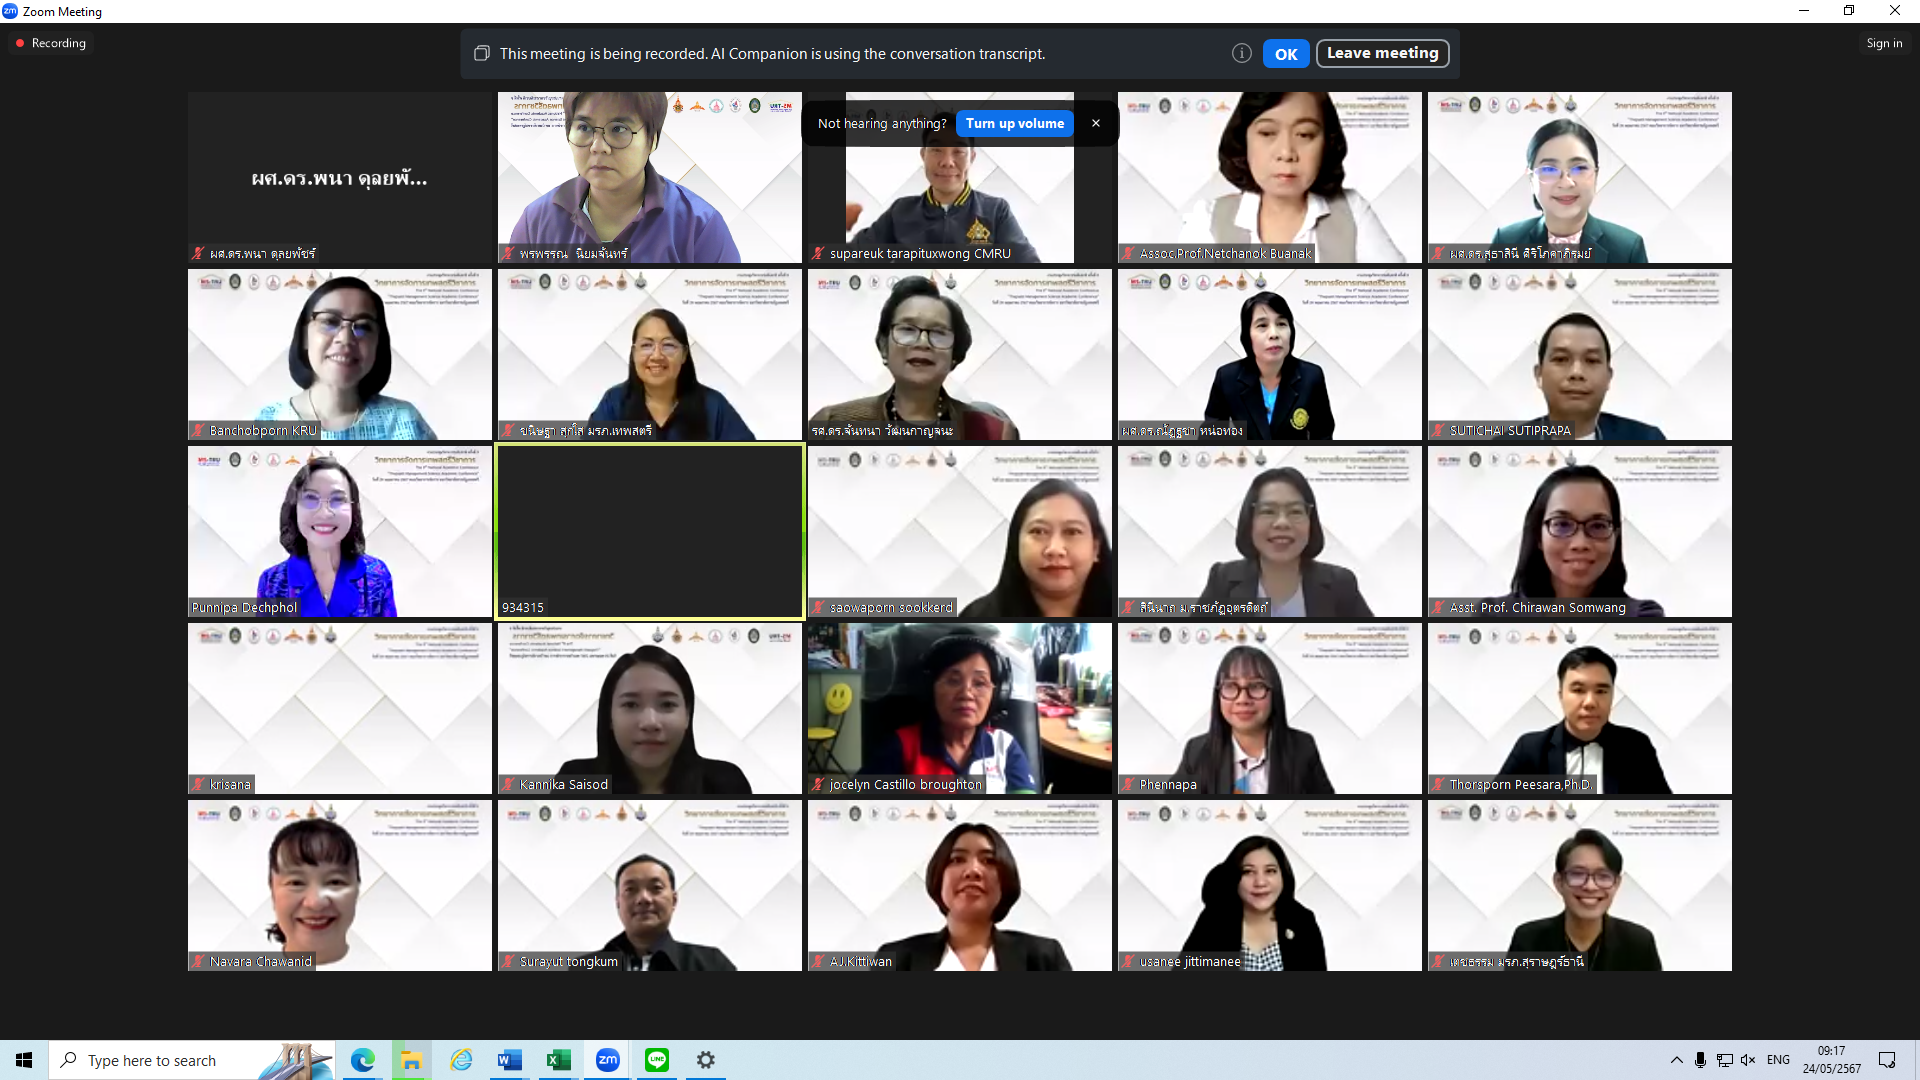The image size is (1920, 1080).
Task: Open Zoom icon in the taskbar
Action: [607, 1060]
